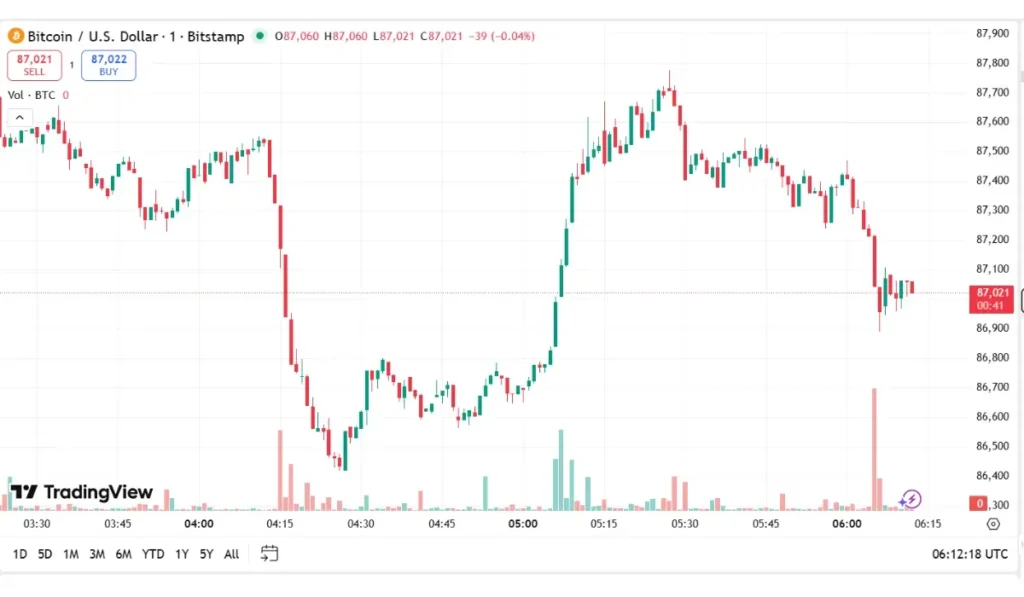This screenshot has width=1024, height=597.
Task: Click the Bitcoin currency logo icon
Action: [17, 35]
